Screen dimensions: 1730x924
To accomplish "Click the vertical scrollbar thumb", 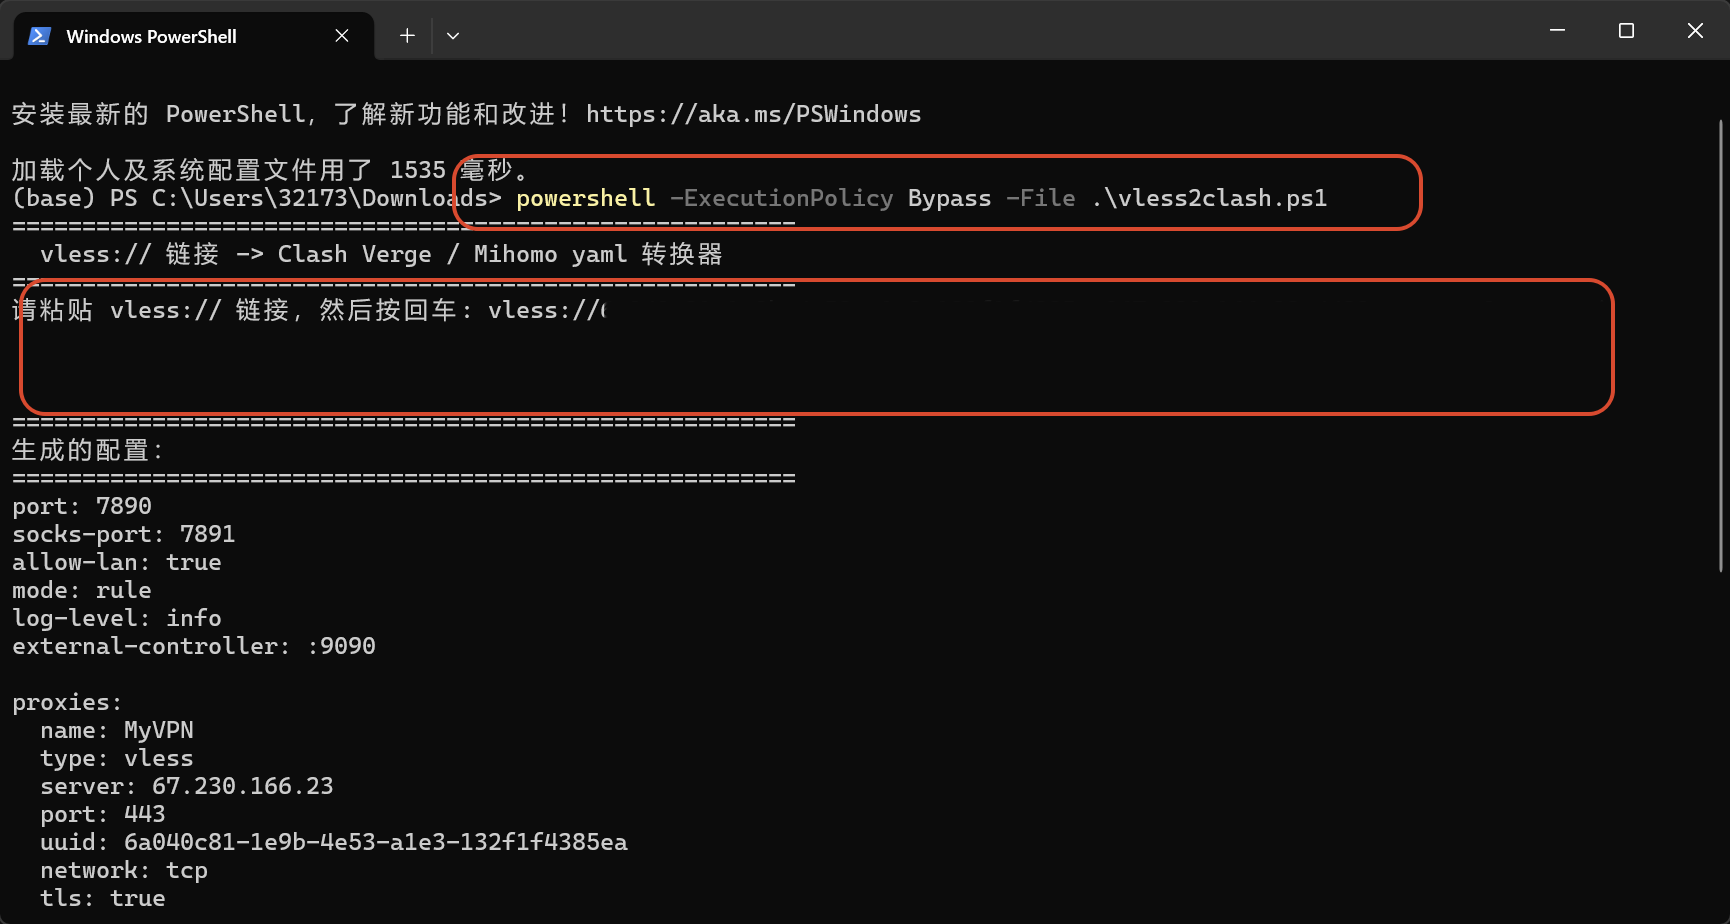I will (1721, 345).
